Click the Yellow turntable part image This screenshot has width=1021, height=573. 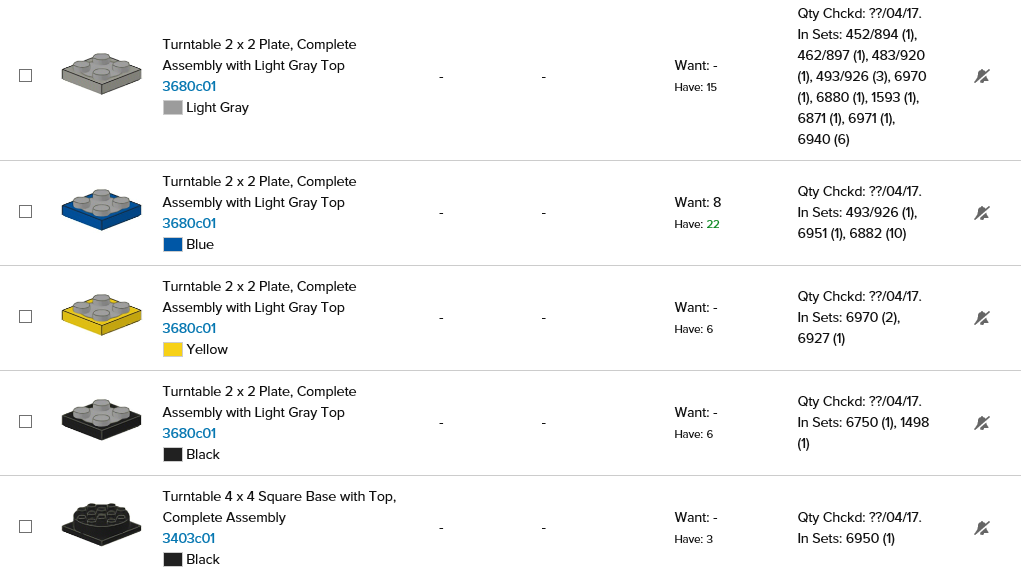click(x=100, y=314)
